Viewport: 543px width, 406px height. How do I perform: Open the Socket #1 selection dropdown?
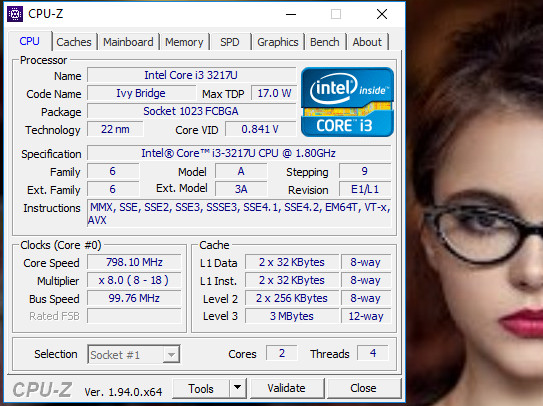(x=134, y=354)
